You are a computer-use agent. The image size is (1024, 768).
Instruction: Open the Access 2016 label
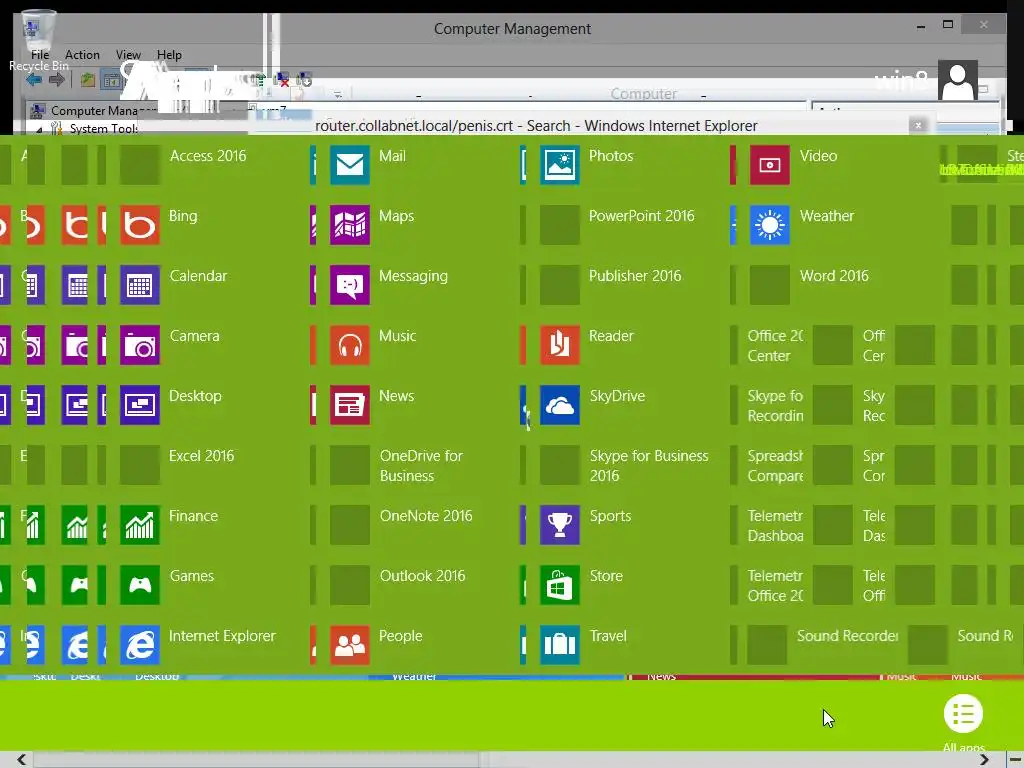point(208,156)
